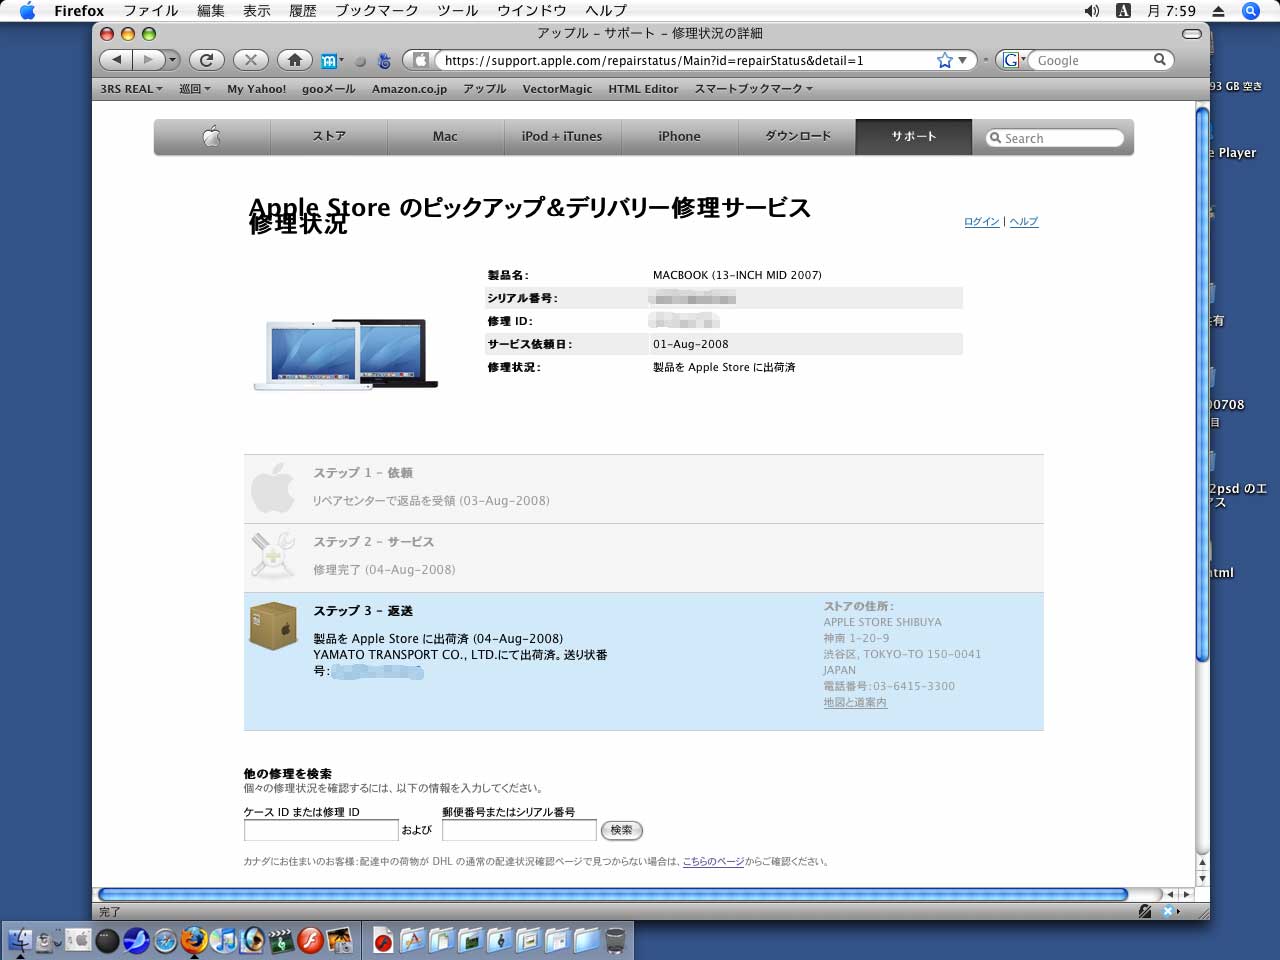
Task: Open the Trash in the Dock
Action: 615,940
